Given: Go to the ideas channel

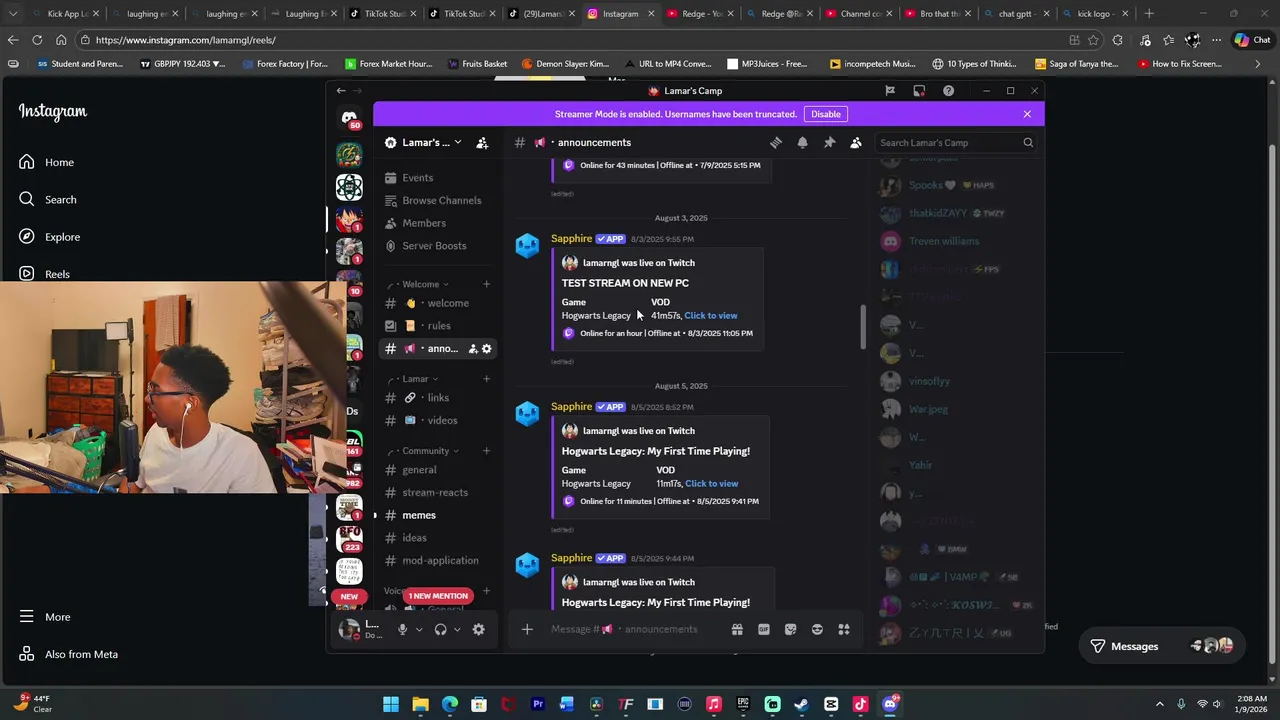Looking at the screenshot, I should (x=438, y=538).
